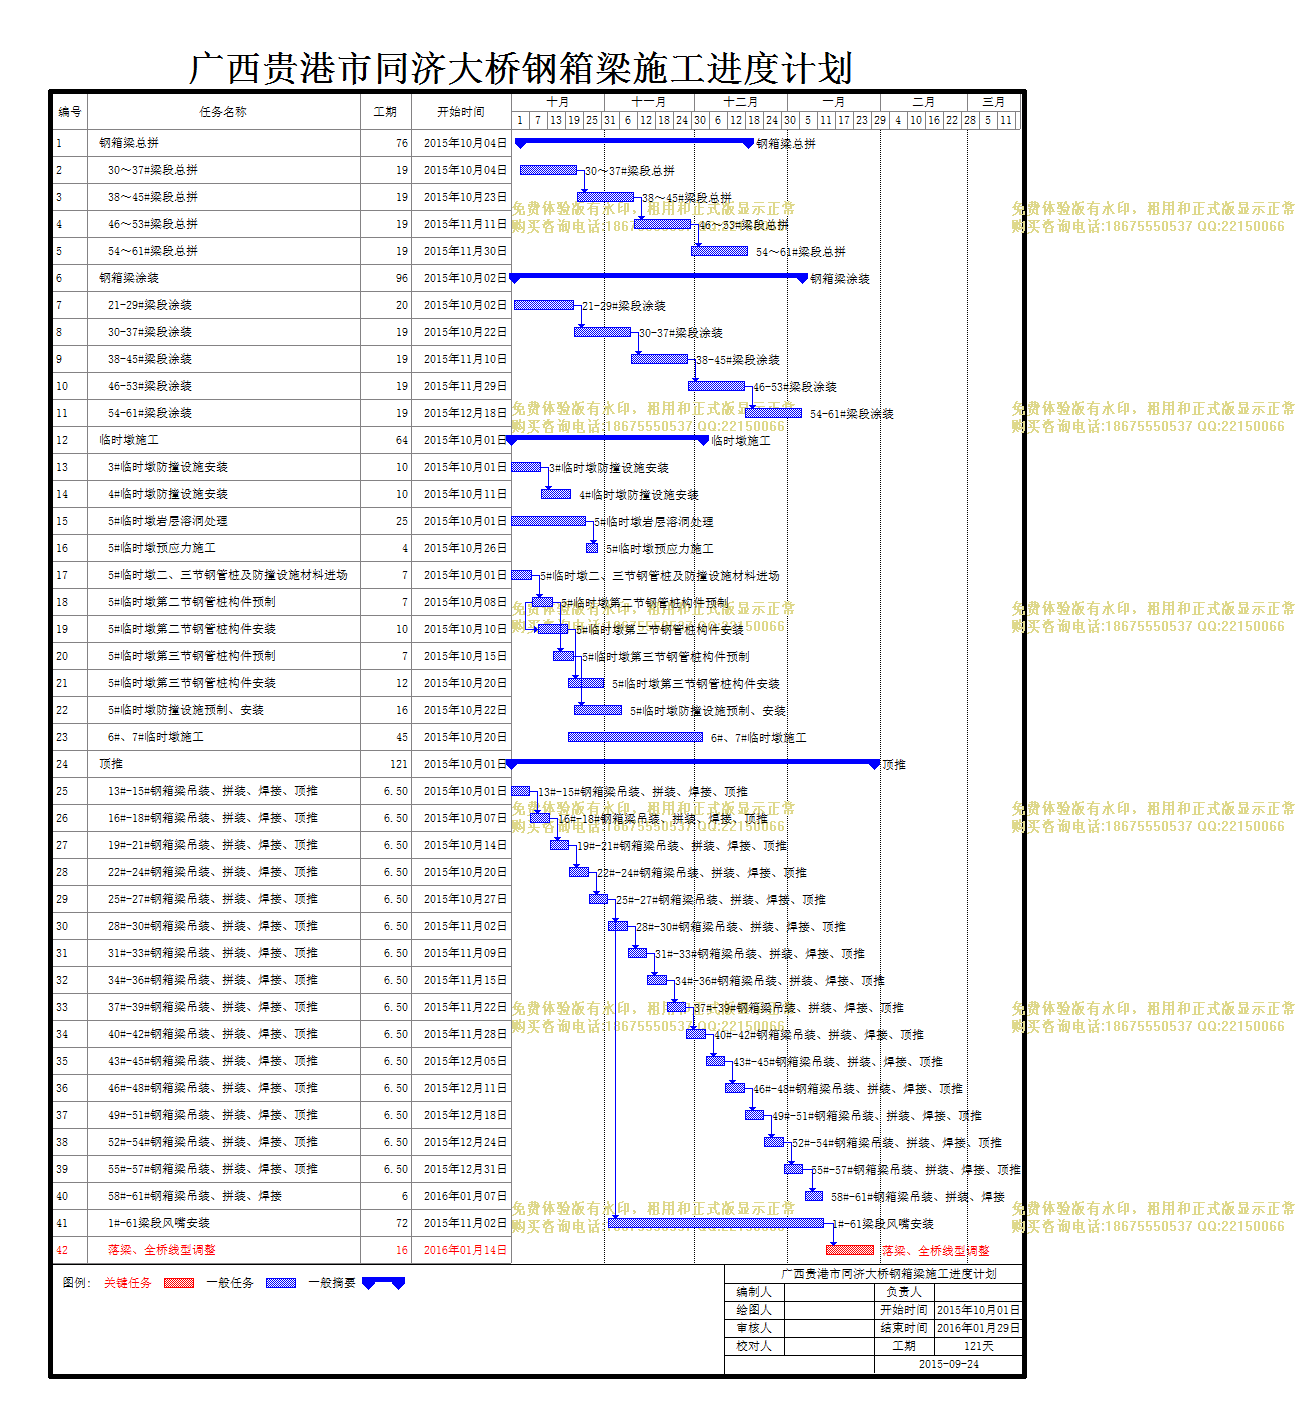Click the long summary bar for 顶推
The height and width of the screenshot is (1425, 1295).
[694, 763]
